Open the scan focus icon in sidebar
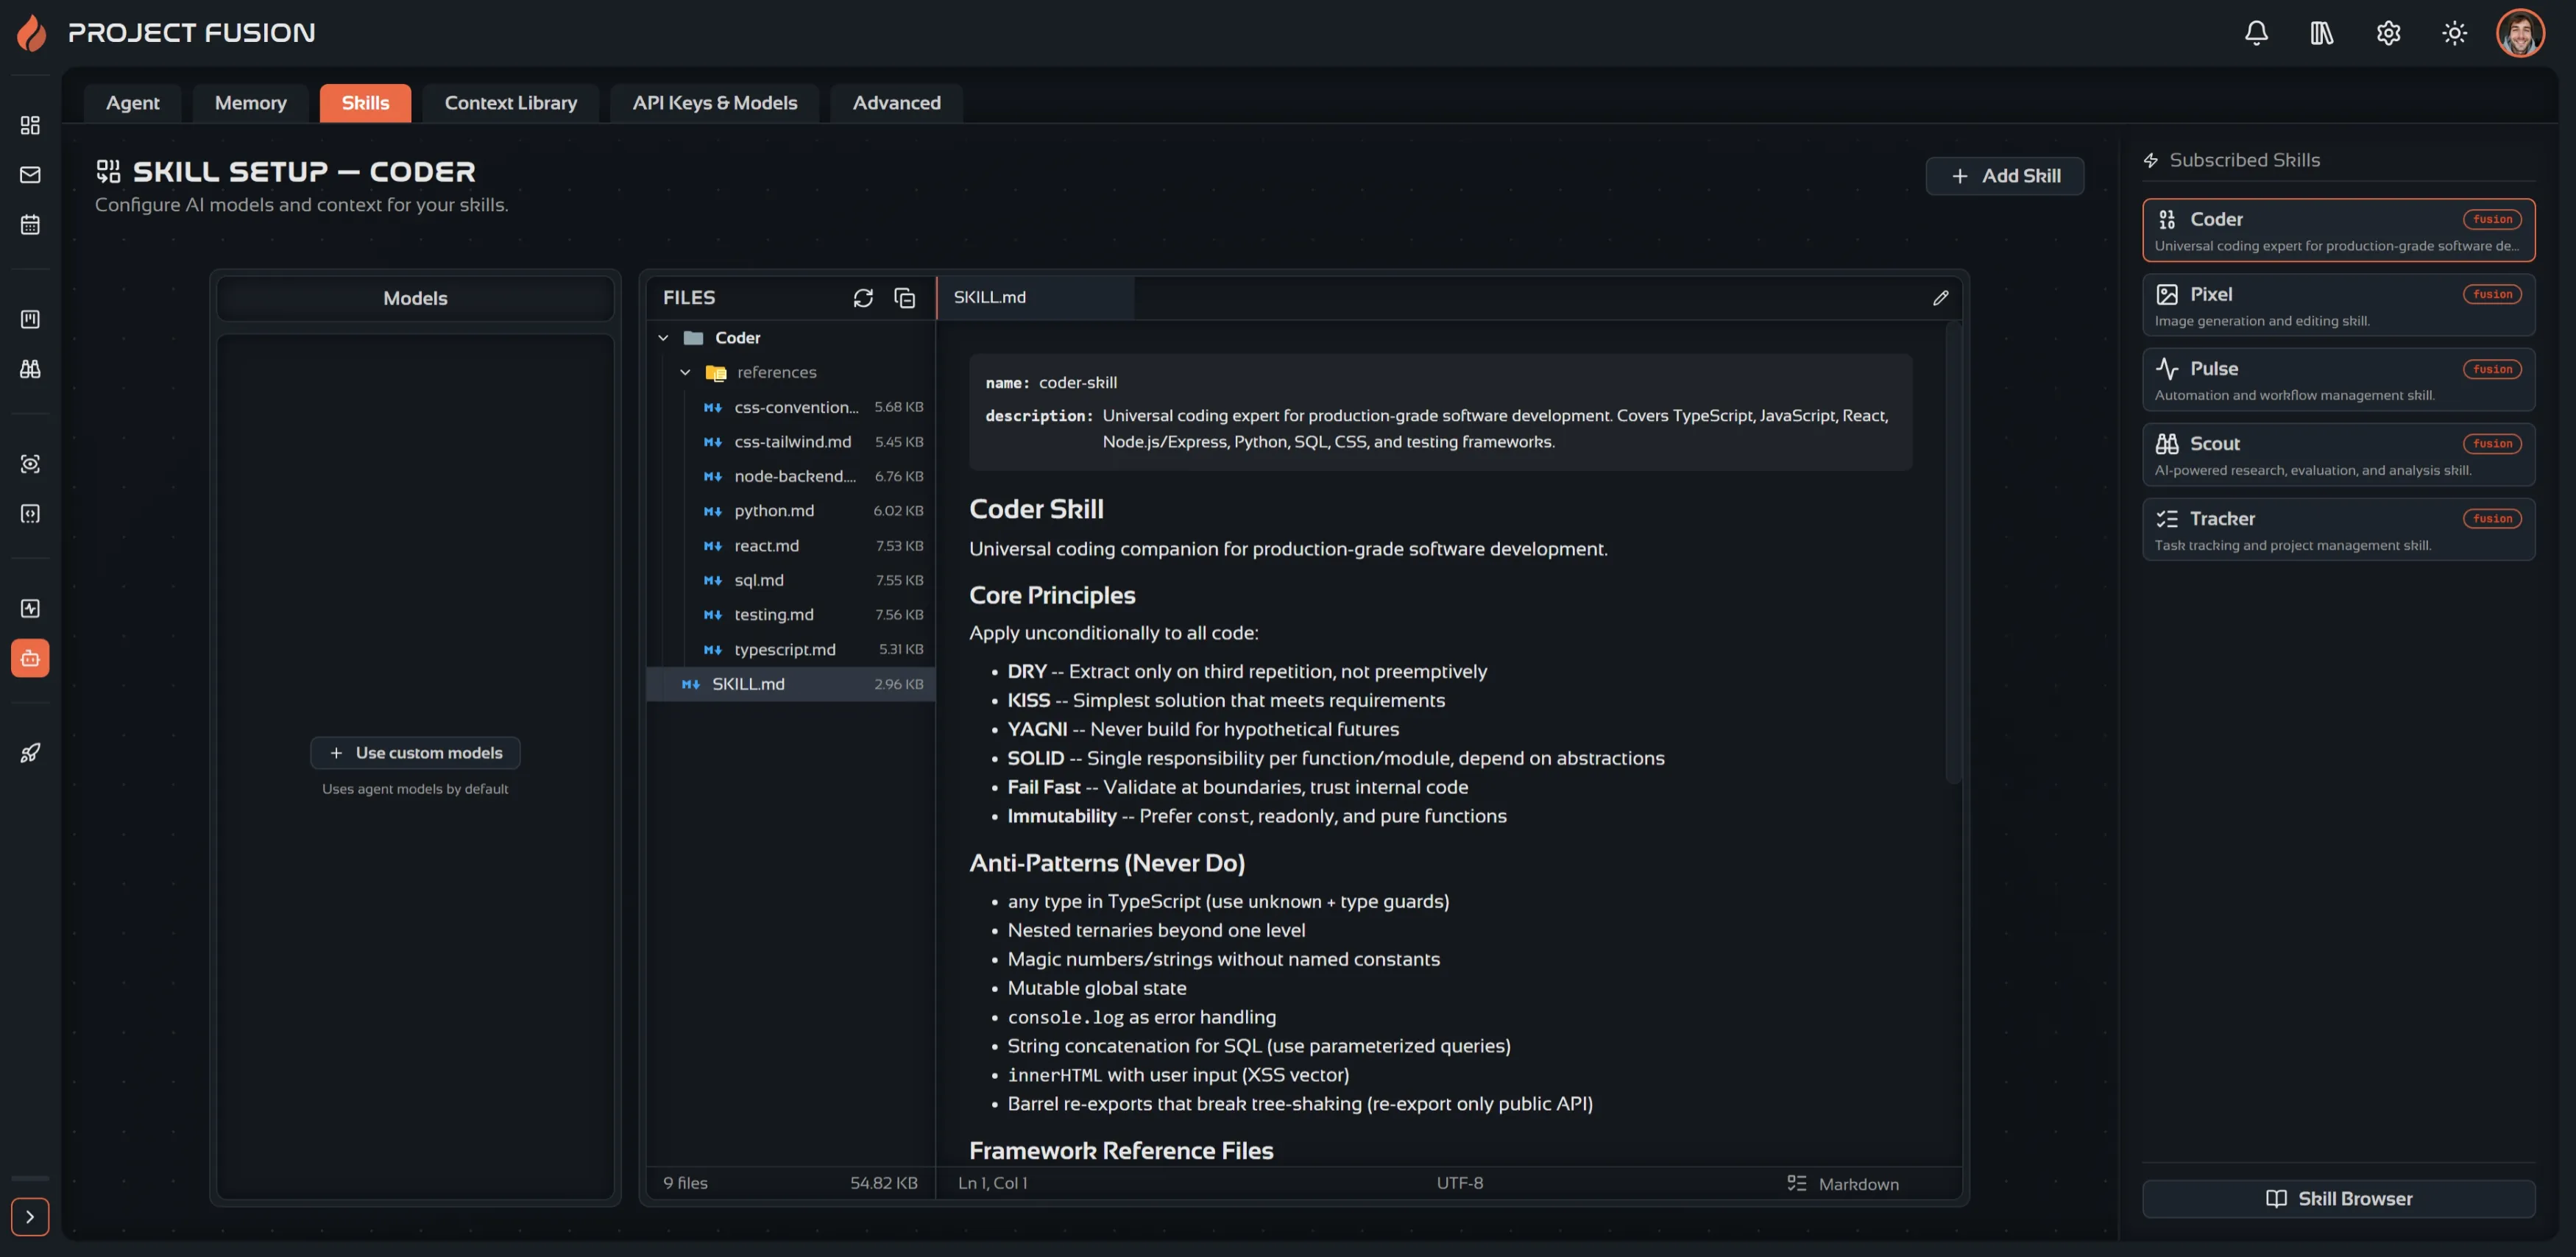Image resolution: width=2576 pixels, height=1257 pixels. click(x=30, y=464)
